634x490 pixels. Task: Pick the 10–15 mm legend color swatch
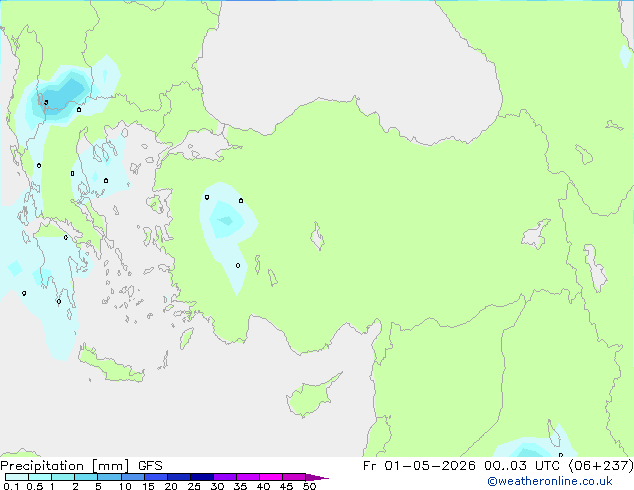click(133, 477)
